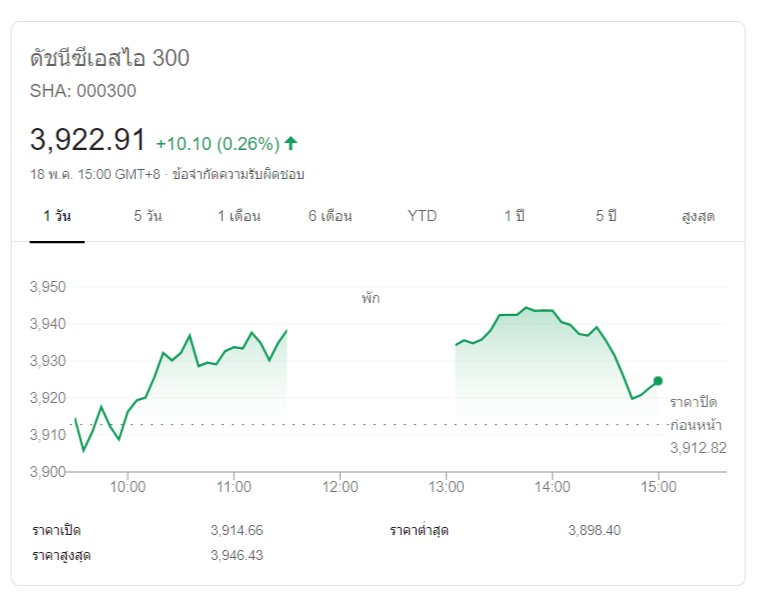Click the 3,922.91 index price
This screenshot has height=611, width=759.
pos(88,139)
